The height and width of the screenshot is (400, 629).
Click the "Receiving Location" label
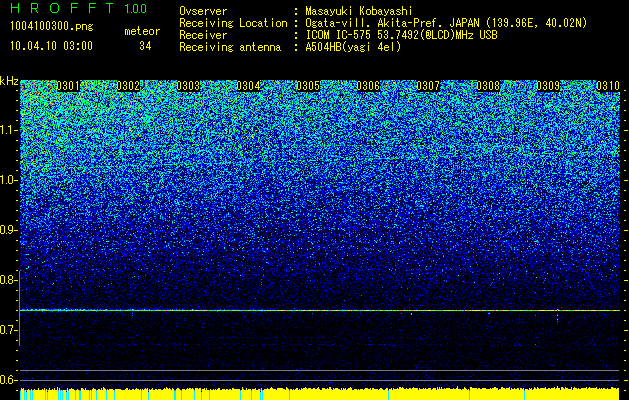(x=233, y=23)
